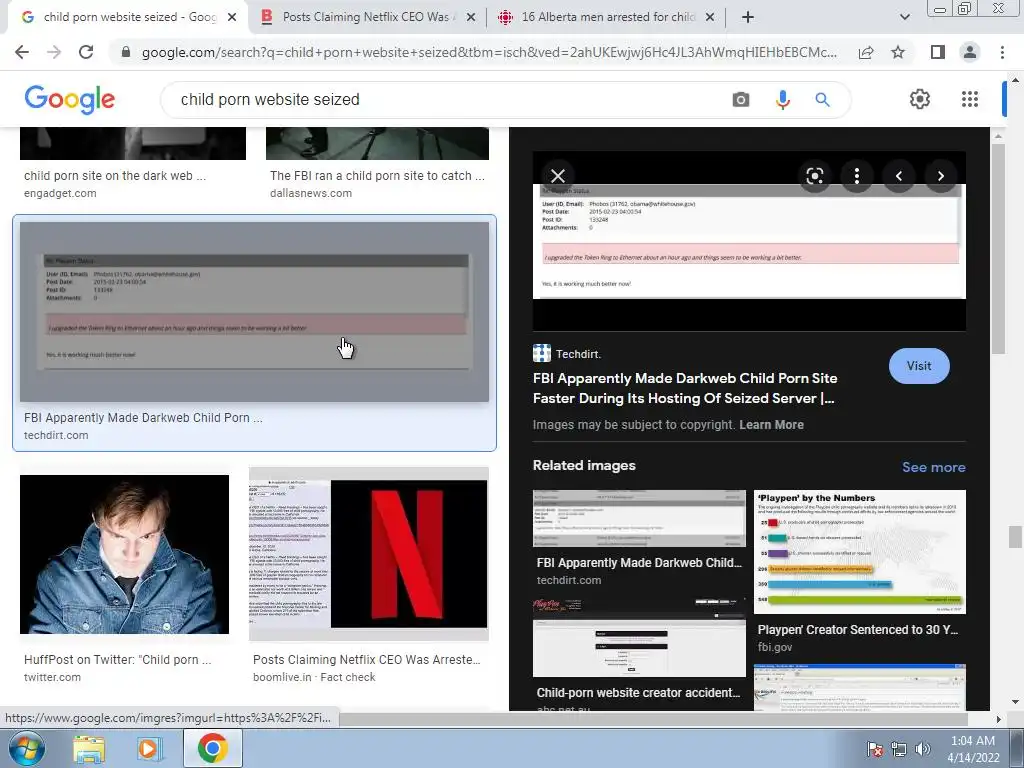Close the Google search tab
The height and width of the screenshot is (768, 1024).
(232, 17)
